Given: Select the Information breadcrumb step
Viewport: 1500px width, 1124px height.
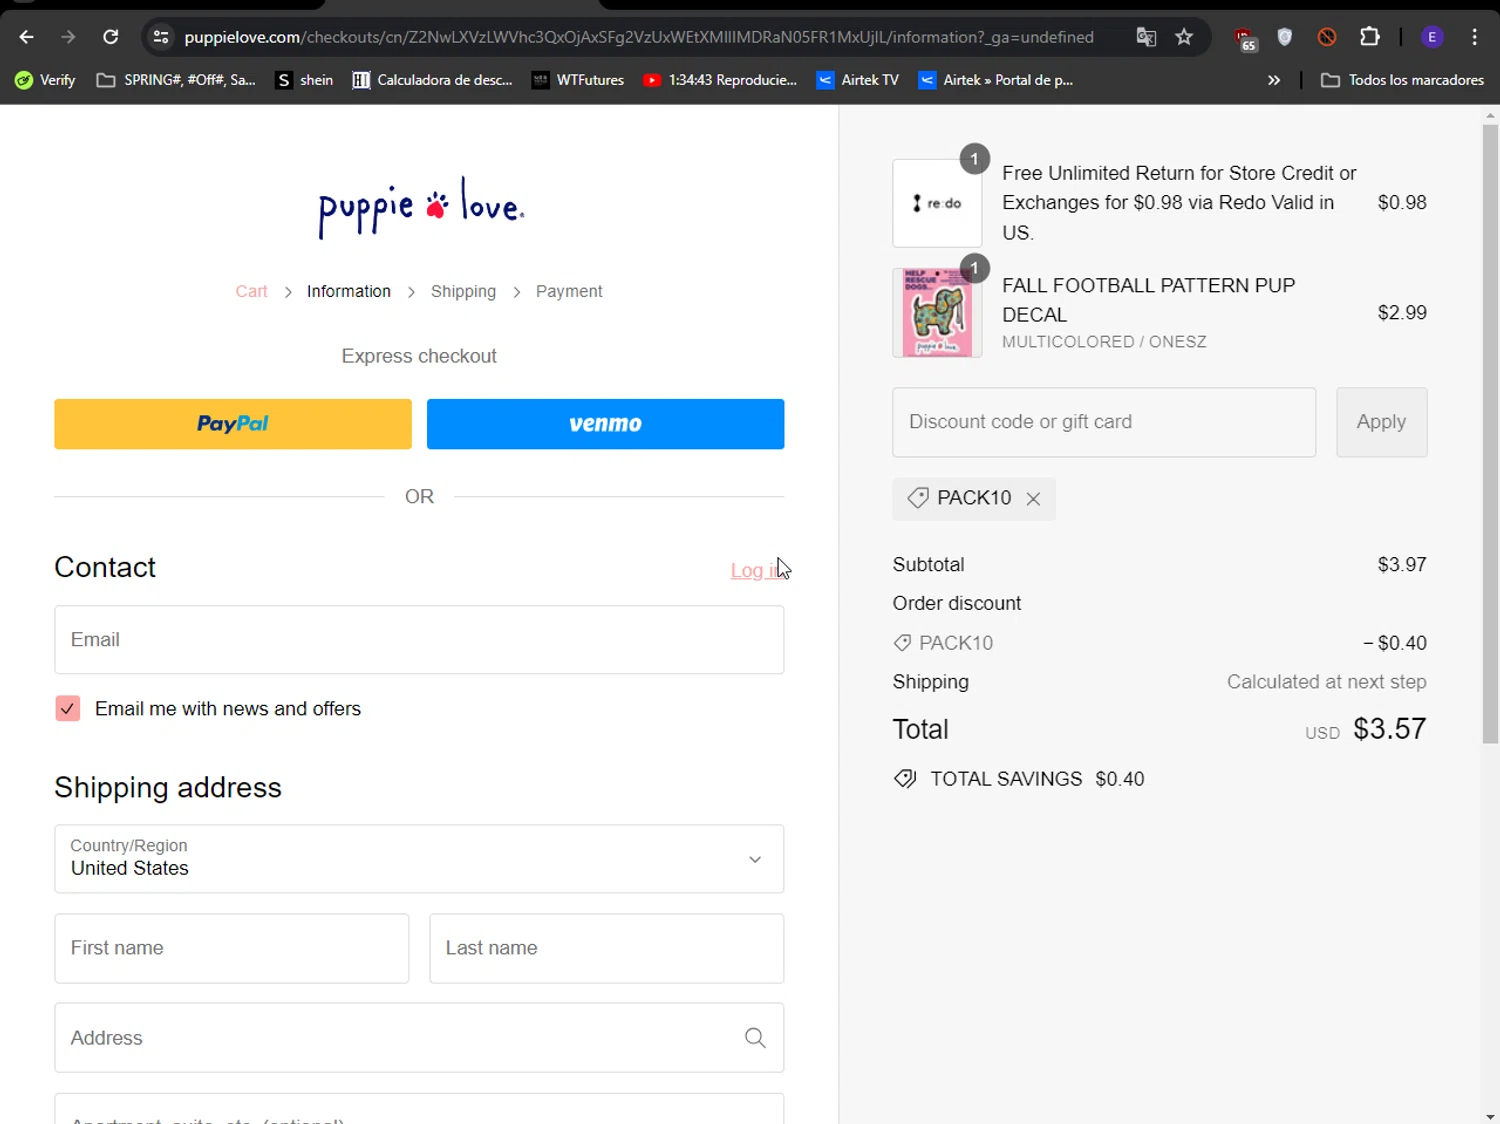Looking at the screenshot, I should (x=349, y=291).
